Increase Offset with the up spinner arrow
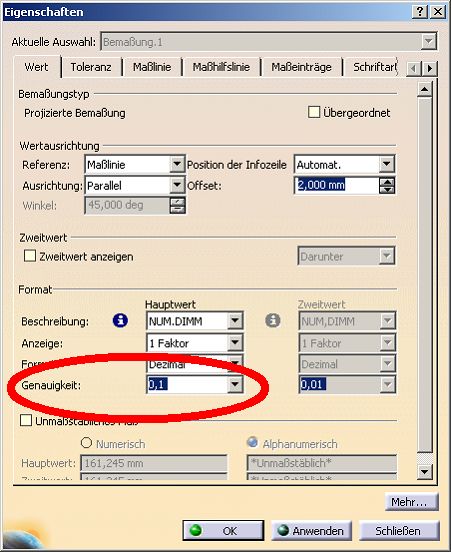The width and height of the screenshot is (451, 552). [387, 182]
